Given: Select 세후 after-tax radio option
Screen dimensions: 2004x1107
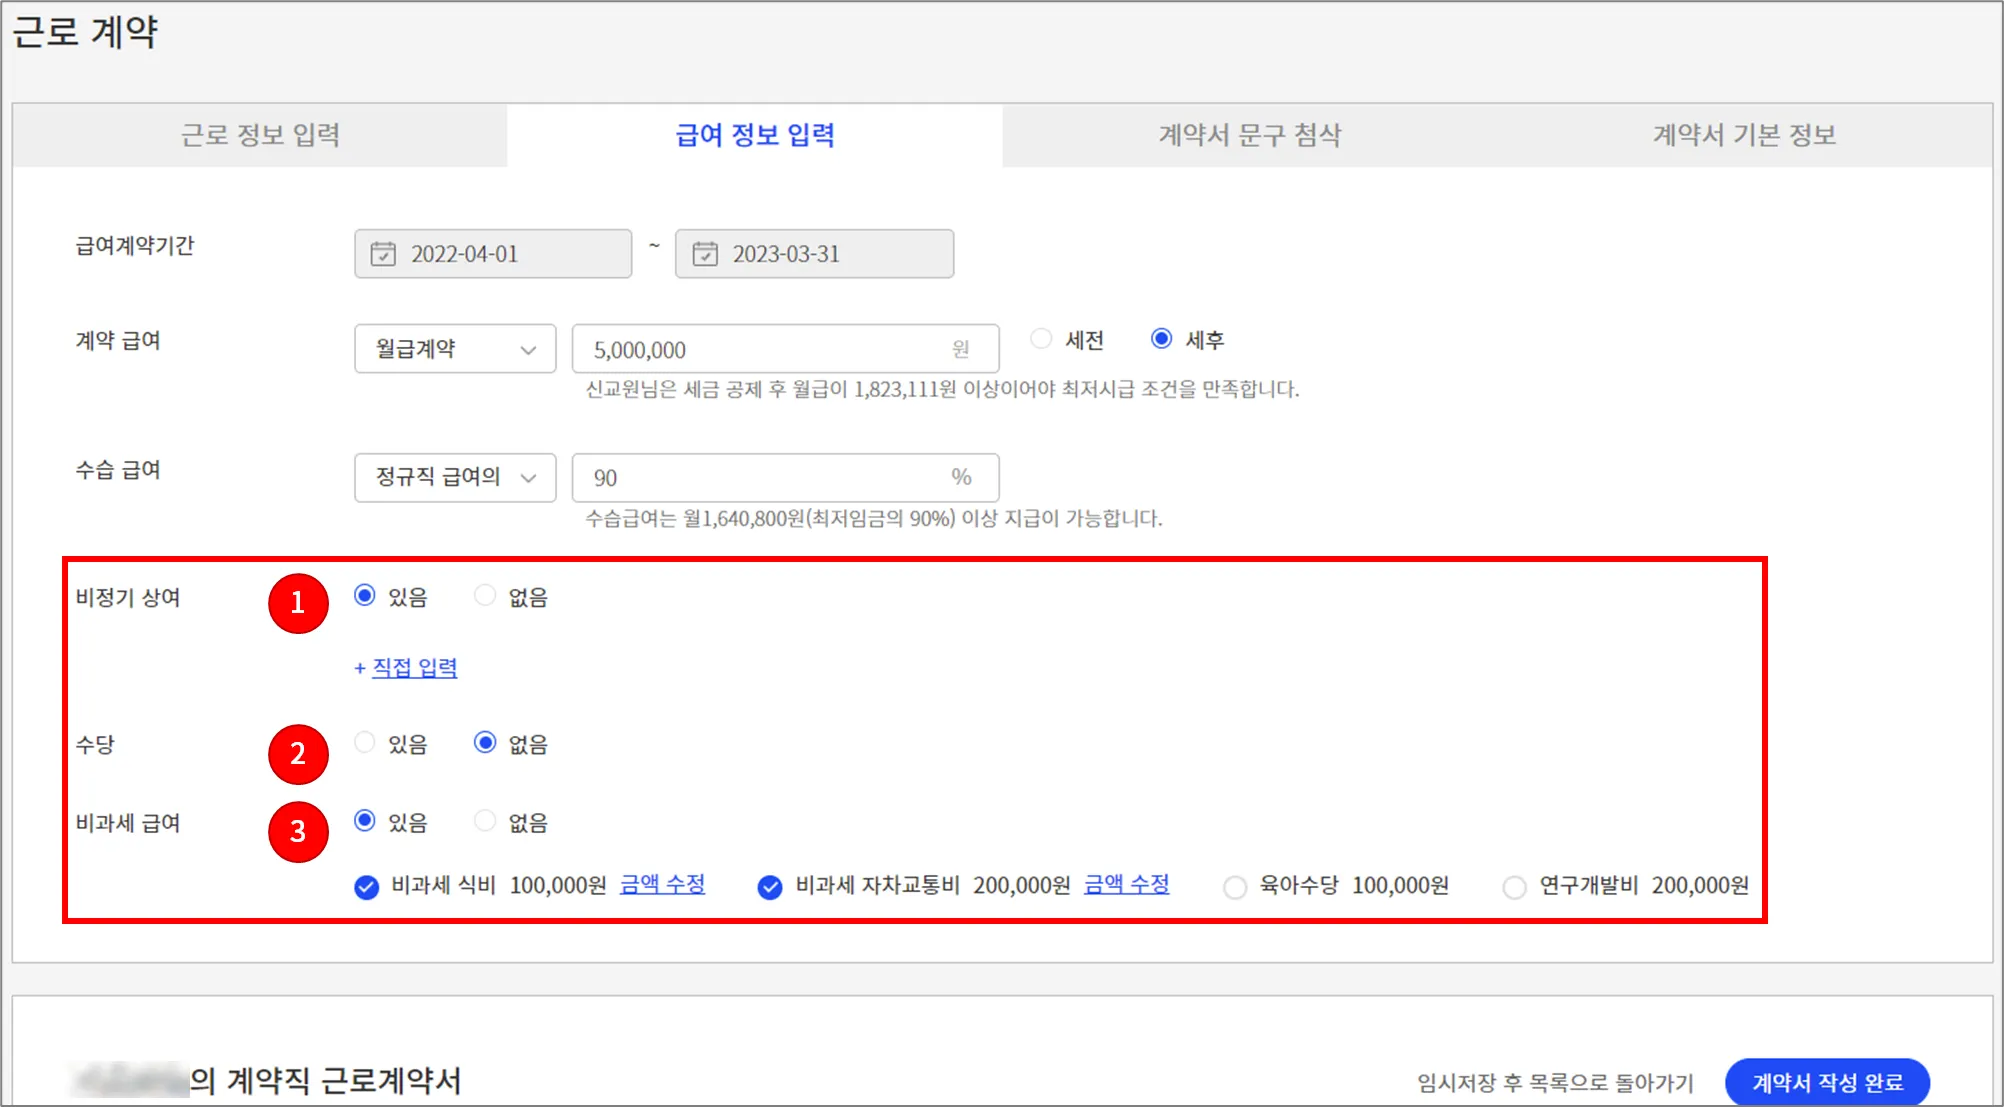Looking at the screenshot, I should pos(1161,339).
